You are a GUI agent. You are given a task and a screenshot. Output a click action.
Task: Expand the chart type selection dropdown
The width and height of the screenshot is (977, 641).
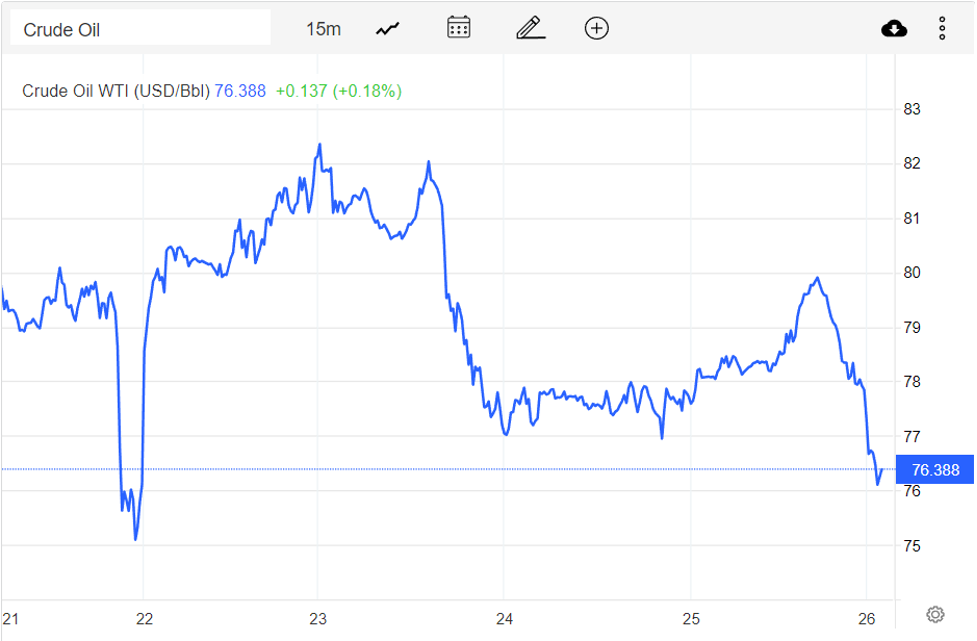click(x=386, y=28)
